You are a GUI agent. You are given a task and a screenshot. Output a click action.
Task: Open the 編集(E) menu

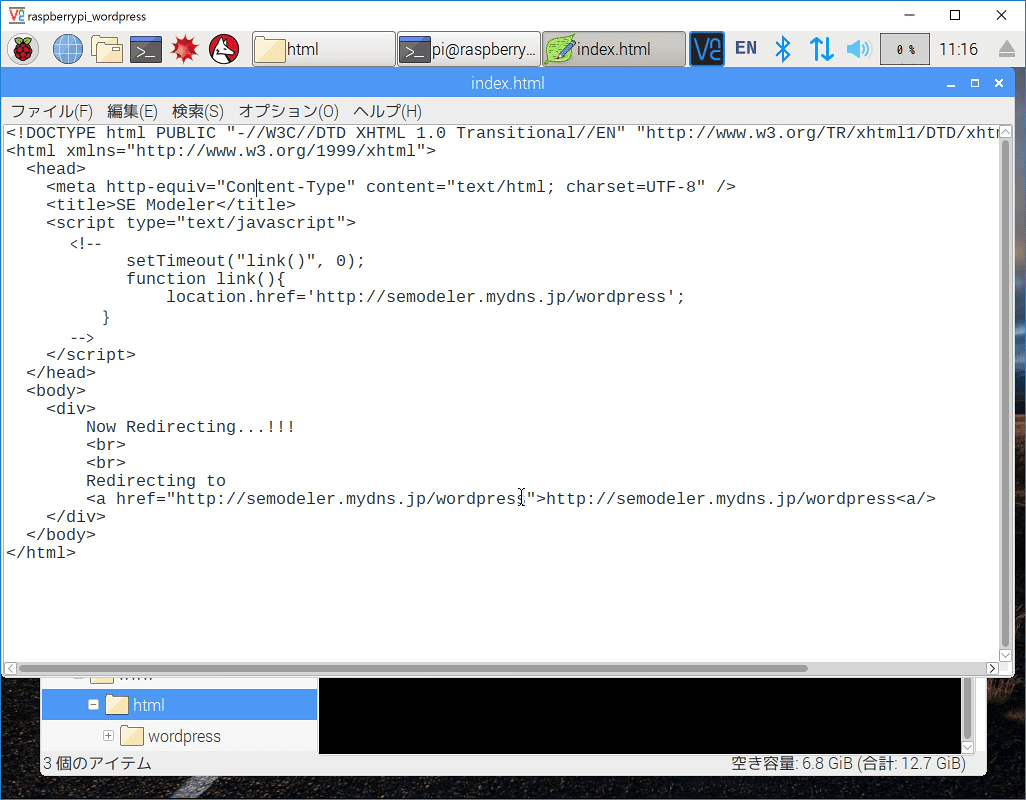coord(132,111)
